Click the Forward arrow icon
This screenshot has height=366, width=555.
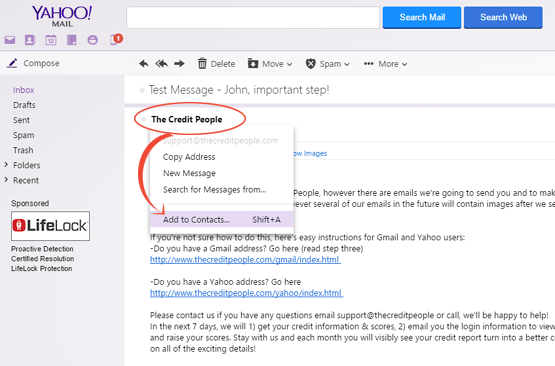(x=179, y=64)
